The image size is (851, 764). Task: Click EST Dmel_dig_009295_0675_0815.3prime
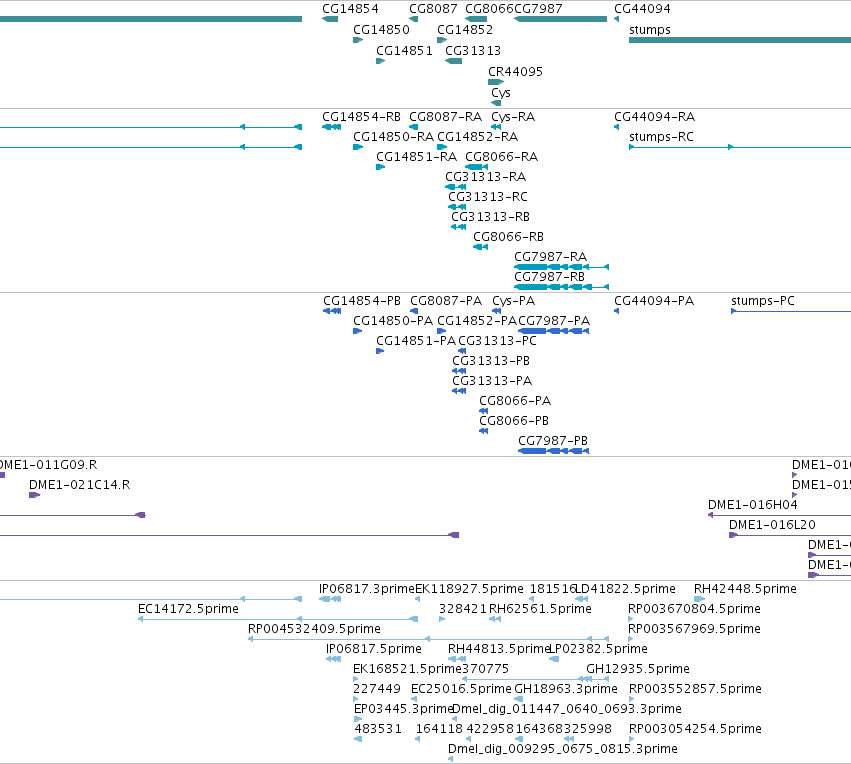tap(563, 749)
